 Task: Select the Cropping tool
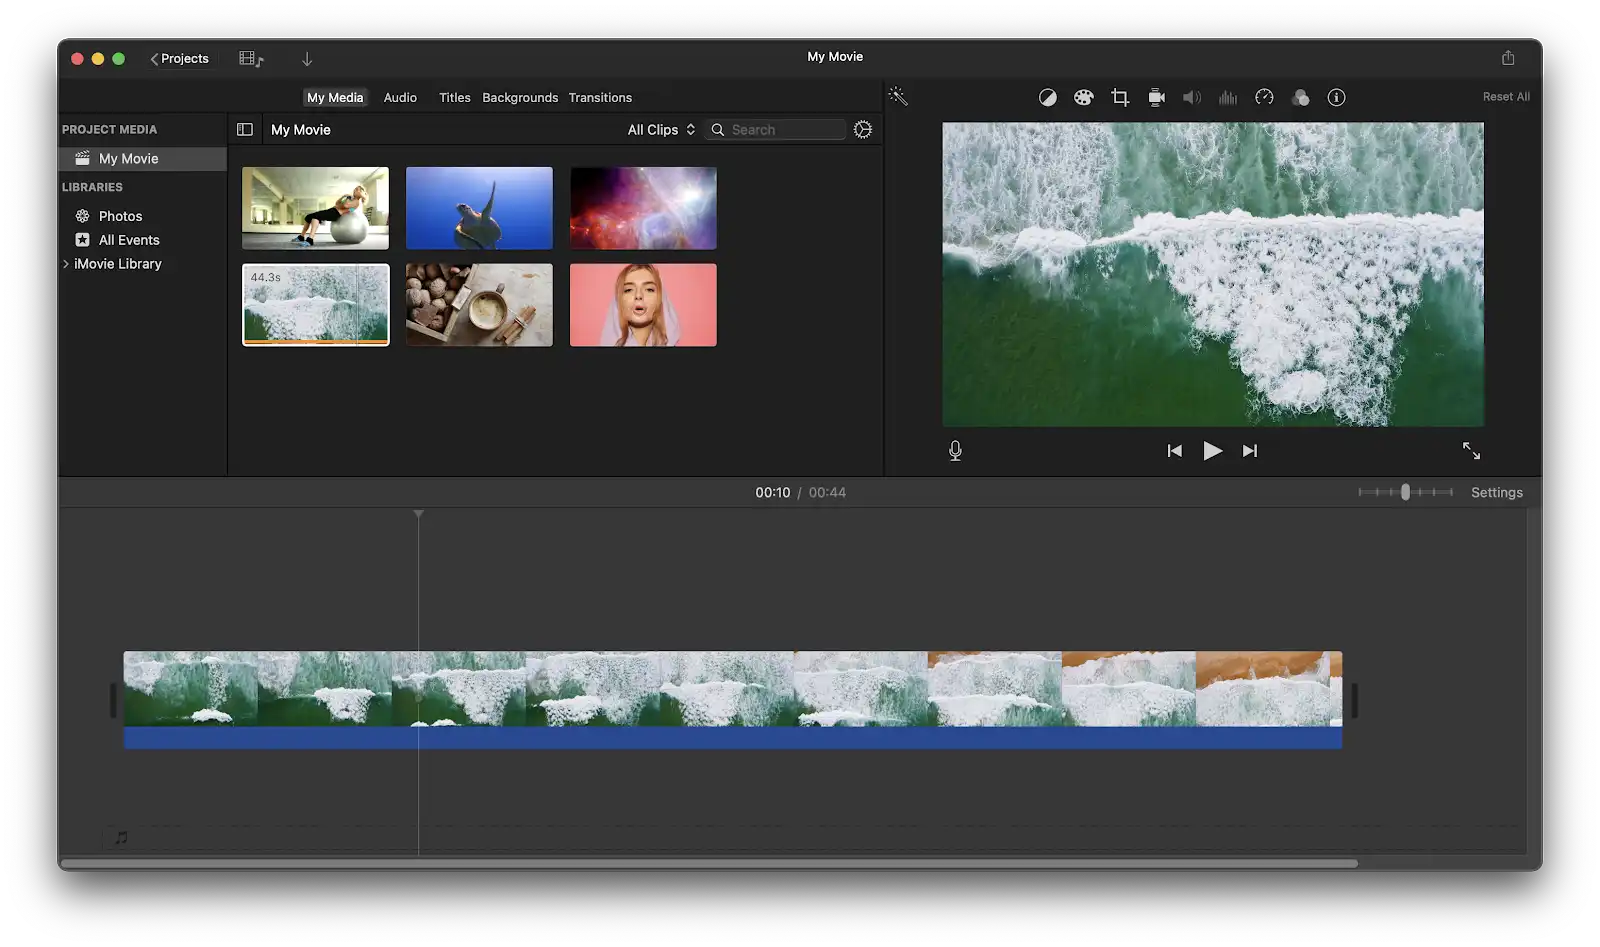(x=1119, y=97)
